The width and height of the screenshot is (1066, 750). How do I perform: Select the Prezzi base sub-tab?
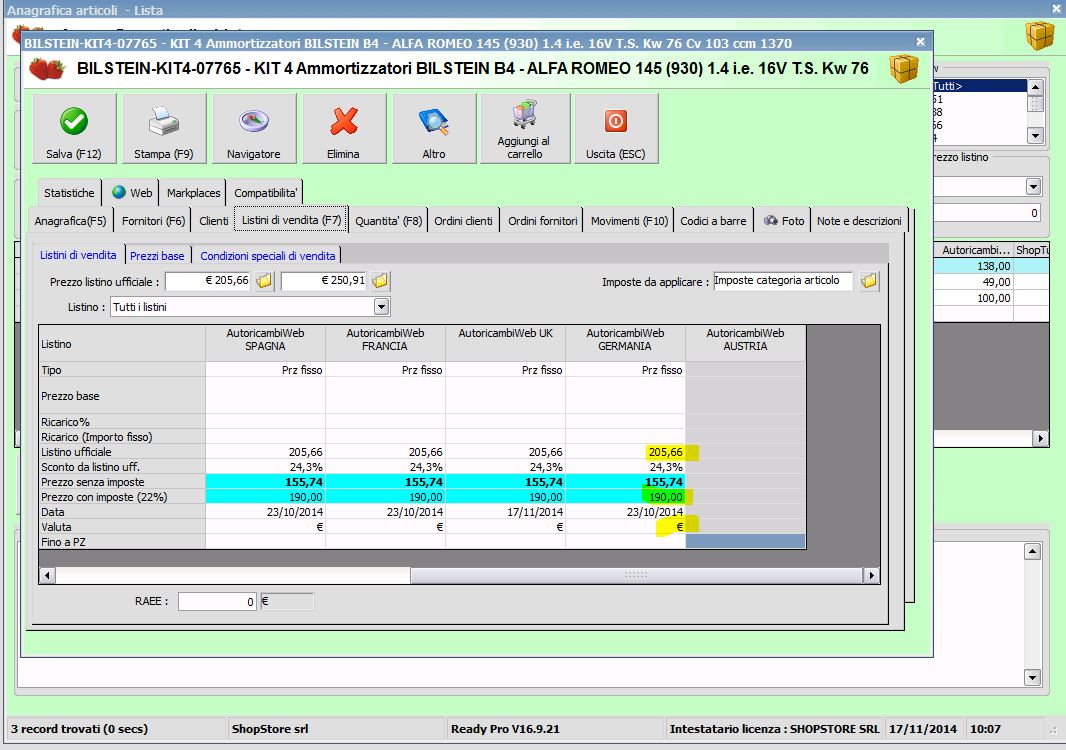click(x=157, y=256)
